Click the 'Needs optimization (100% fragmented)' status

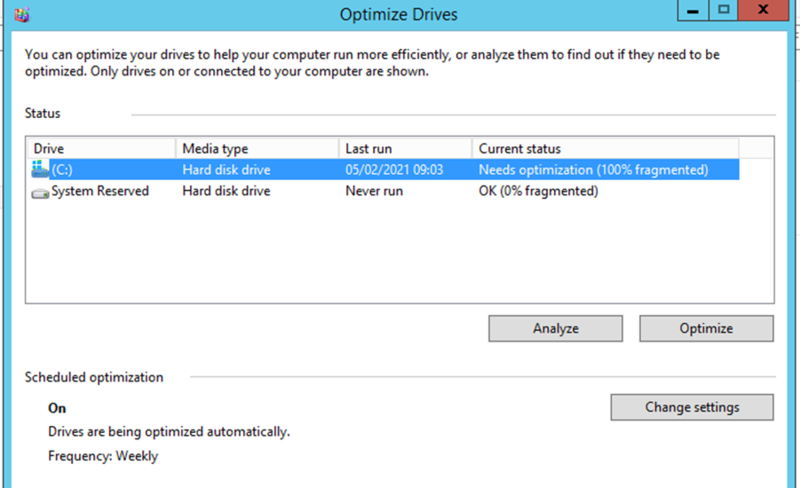pyautogui.click(x=593, y=169)
